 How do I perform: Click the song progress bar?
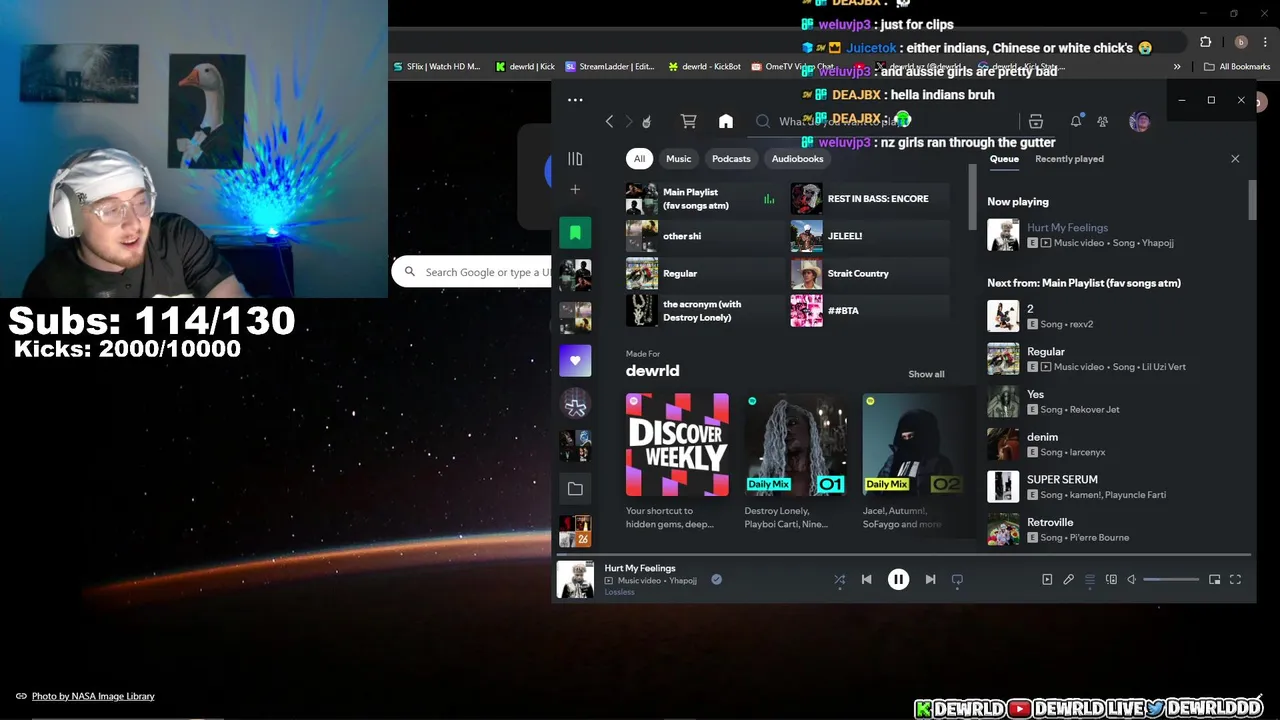click(903, 553)
